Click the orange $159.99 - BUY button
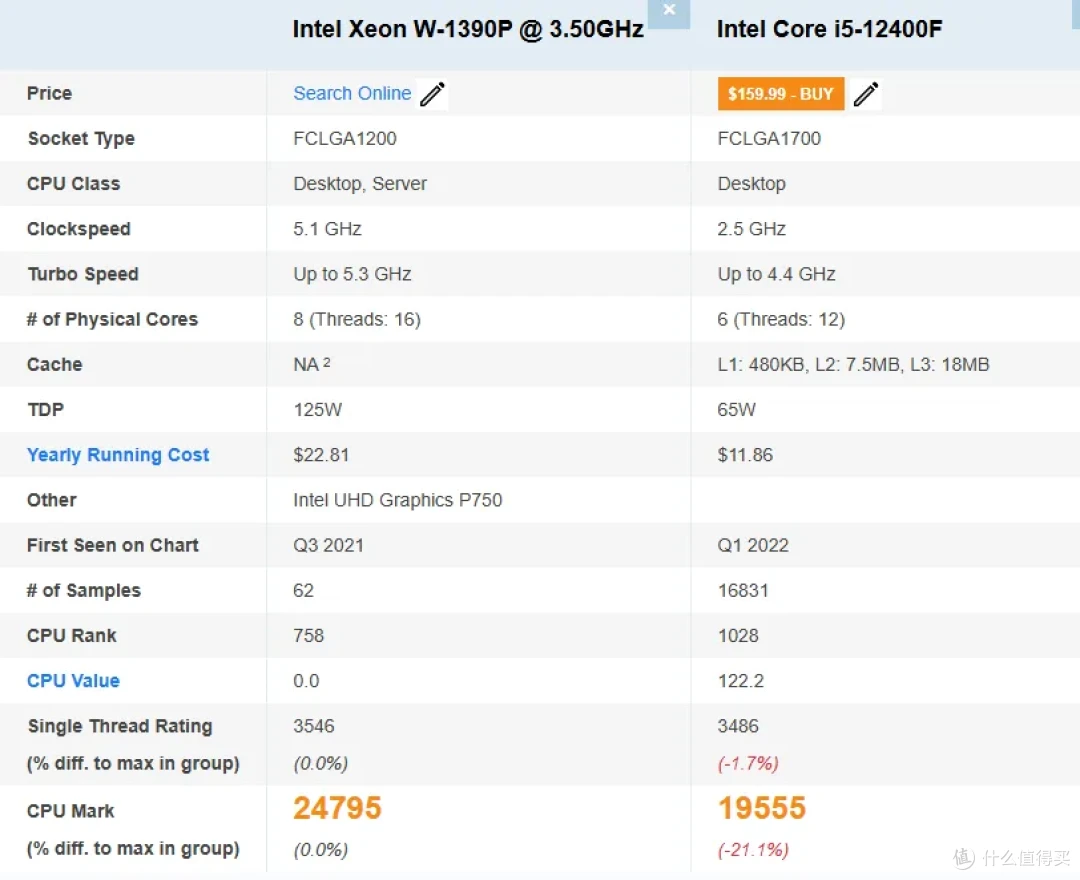The image size is (1080, 880). 780,94
